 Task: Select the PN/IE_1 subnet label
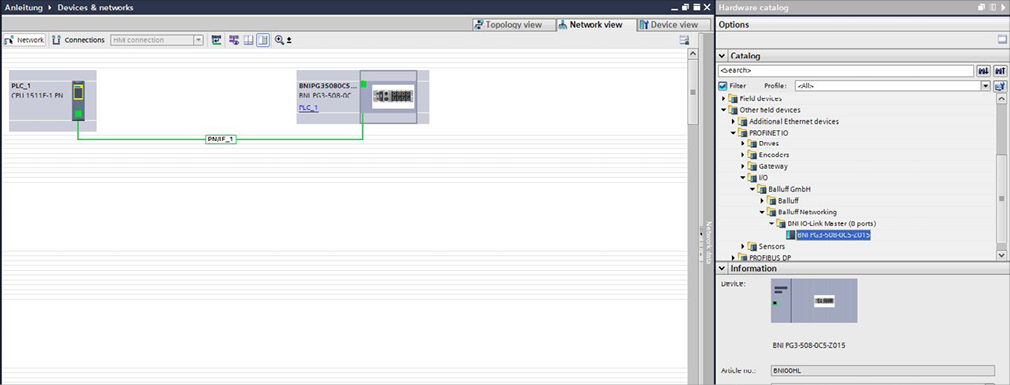[221, 139]
